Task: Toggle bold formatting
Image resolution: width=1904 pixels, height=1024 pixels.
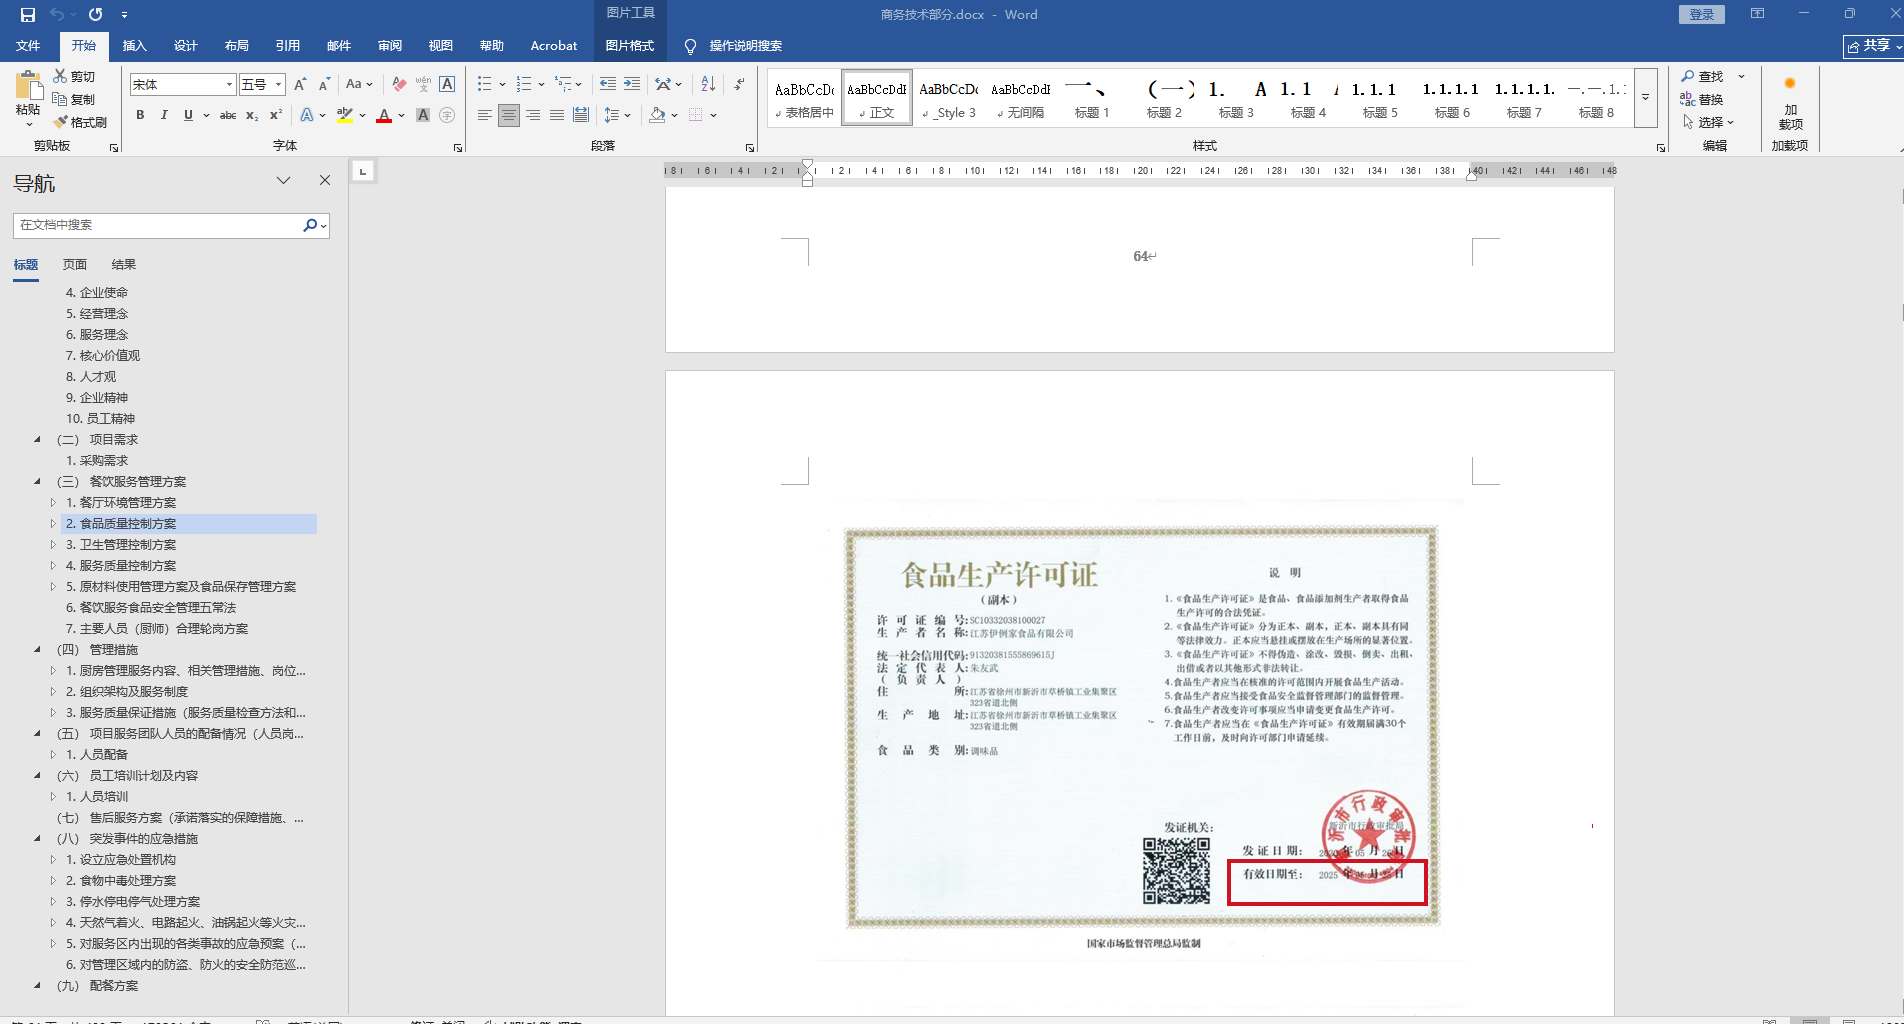Action: pos(140,115)
